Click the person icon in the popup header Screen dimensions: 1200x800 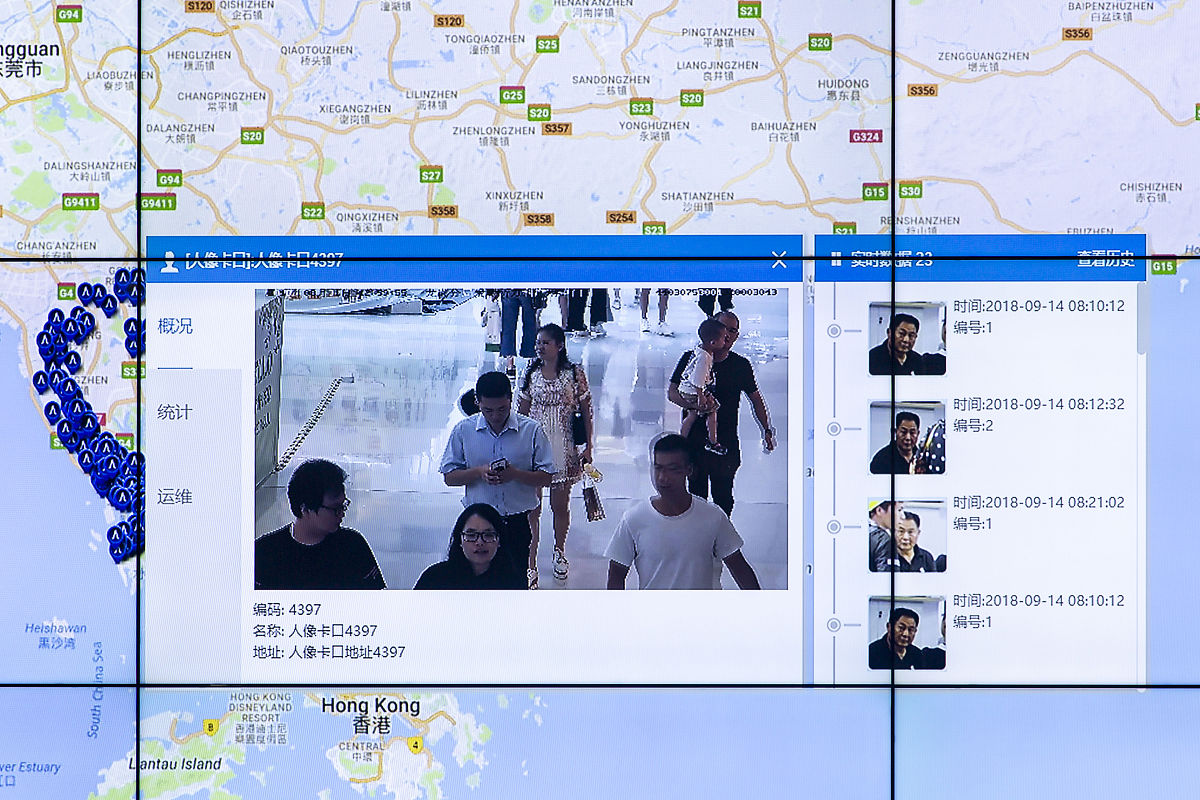coord(169,261)
